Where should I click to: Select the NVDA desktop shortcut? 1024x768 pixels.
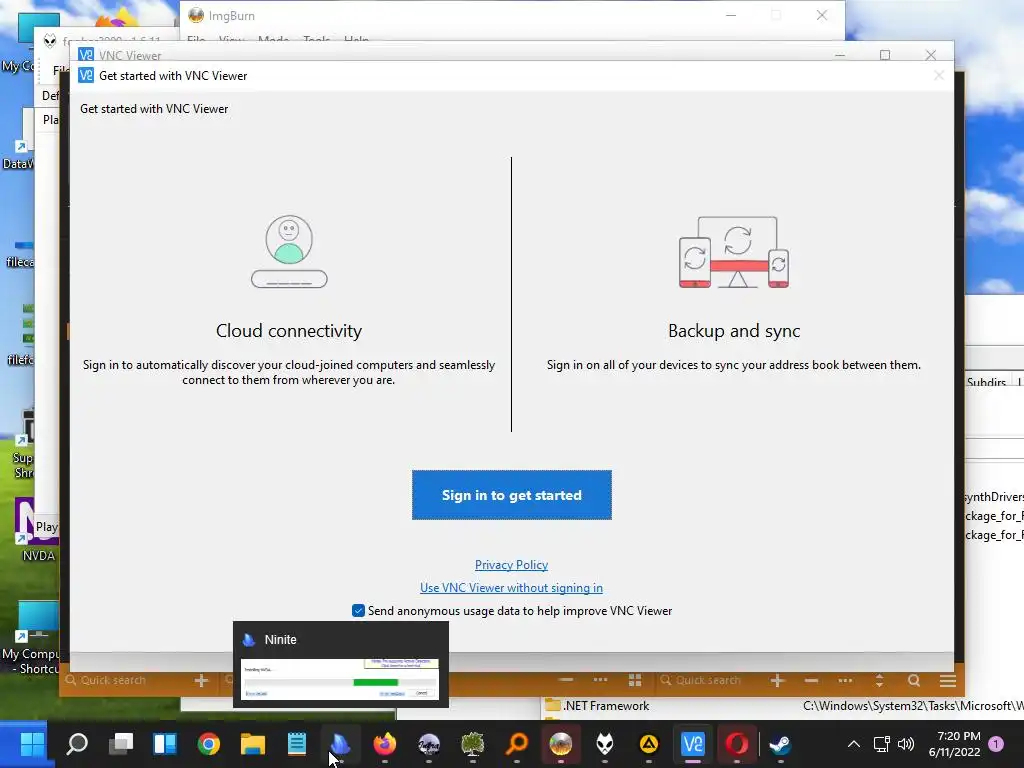tap(38, 530)
